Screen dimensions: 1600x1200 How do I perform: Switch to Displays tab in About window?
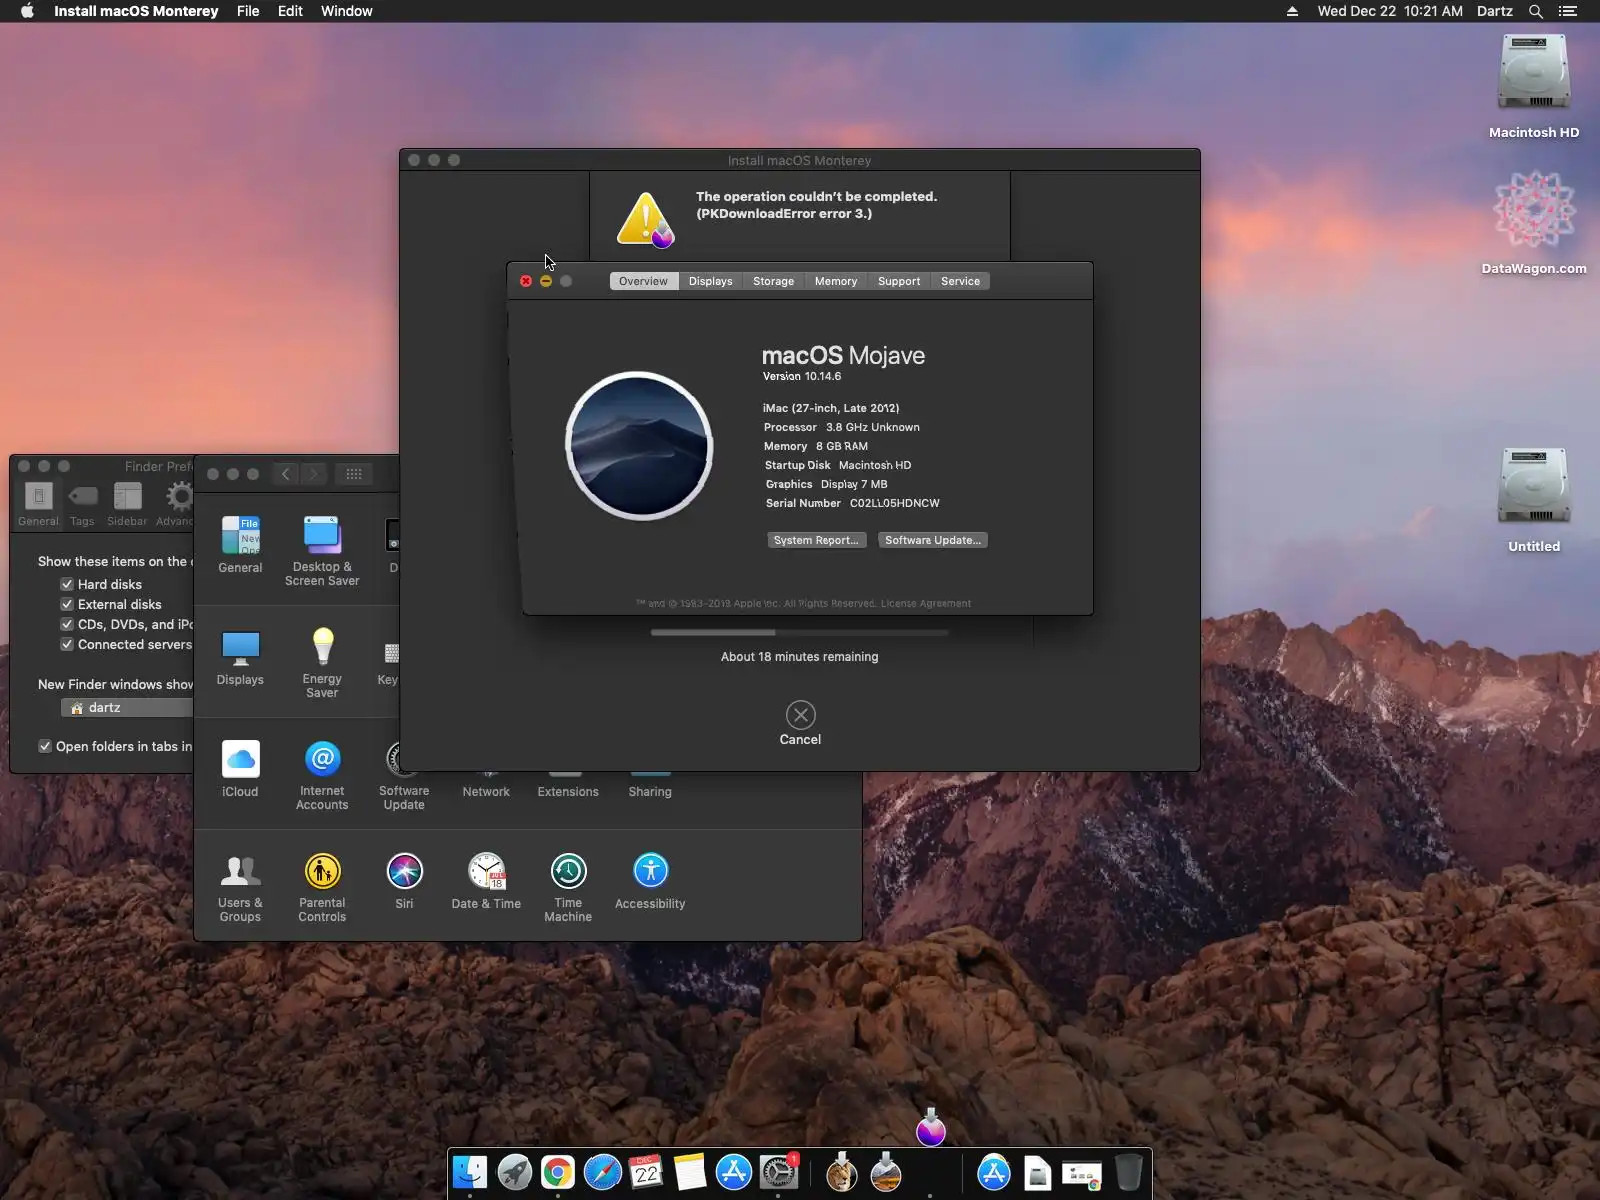[710, 281]
